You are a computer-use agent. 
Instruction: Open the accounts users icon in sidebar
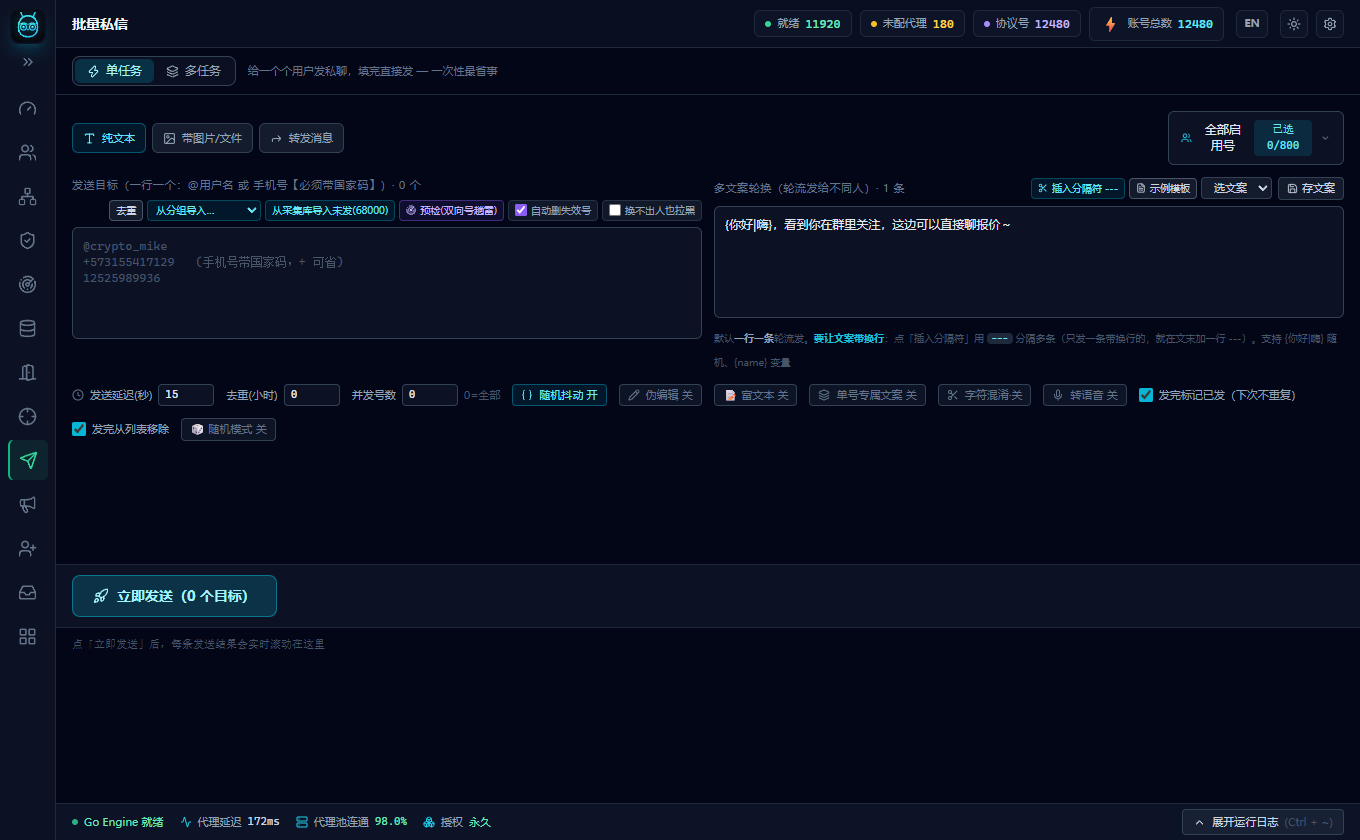28,153
